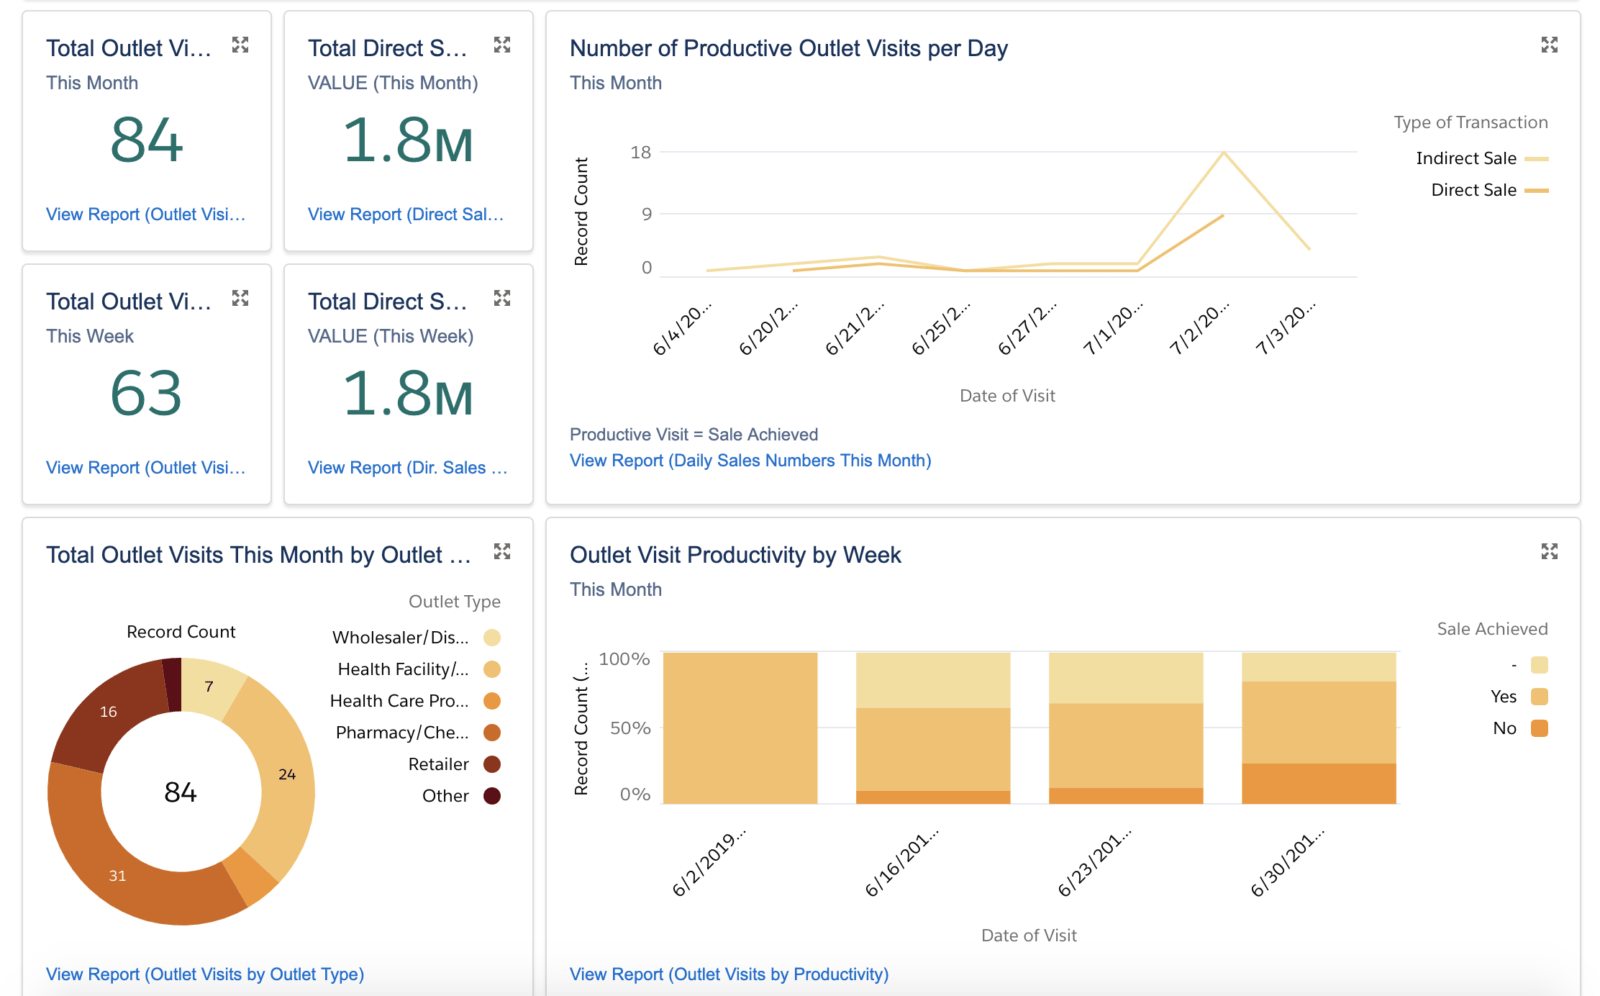Open View Report (Daily Sales Numbers This Month)
The image size is (1600, 996).
750,460
